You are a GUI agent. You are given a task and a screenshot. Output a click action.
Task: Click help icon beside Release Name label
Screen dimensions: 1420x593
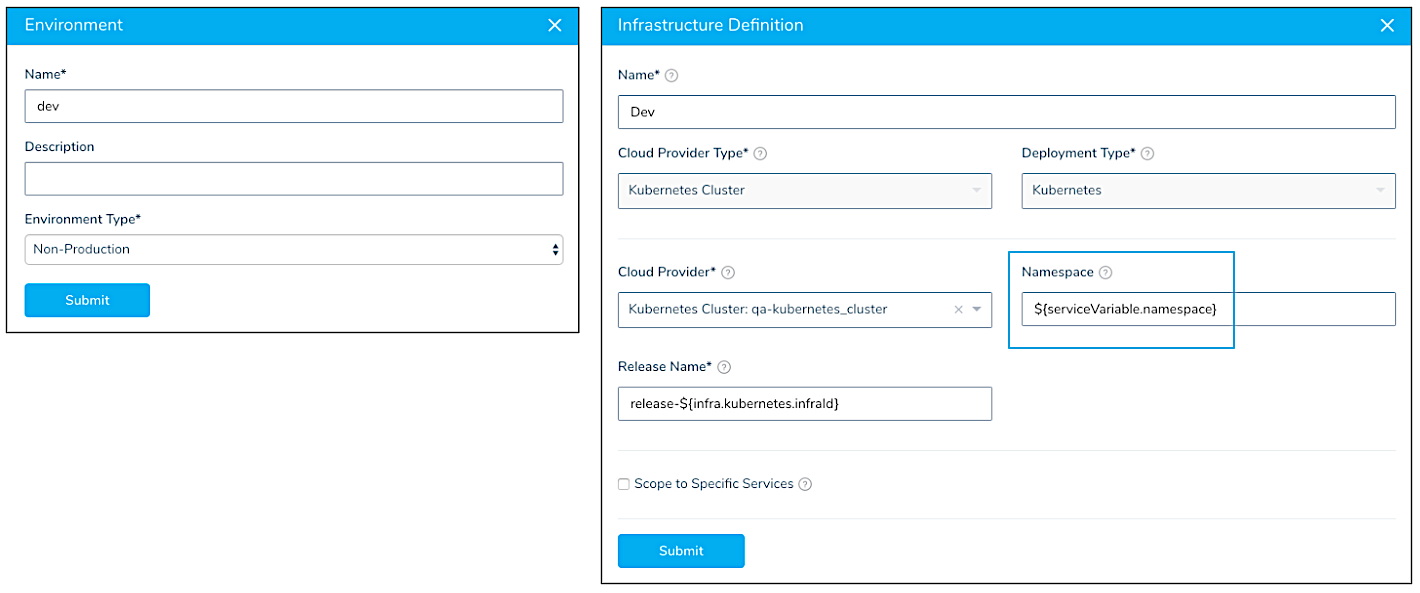pos(724,367)
